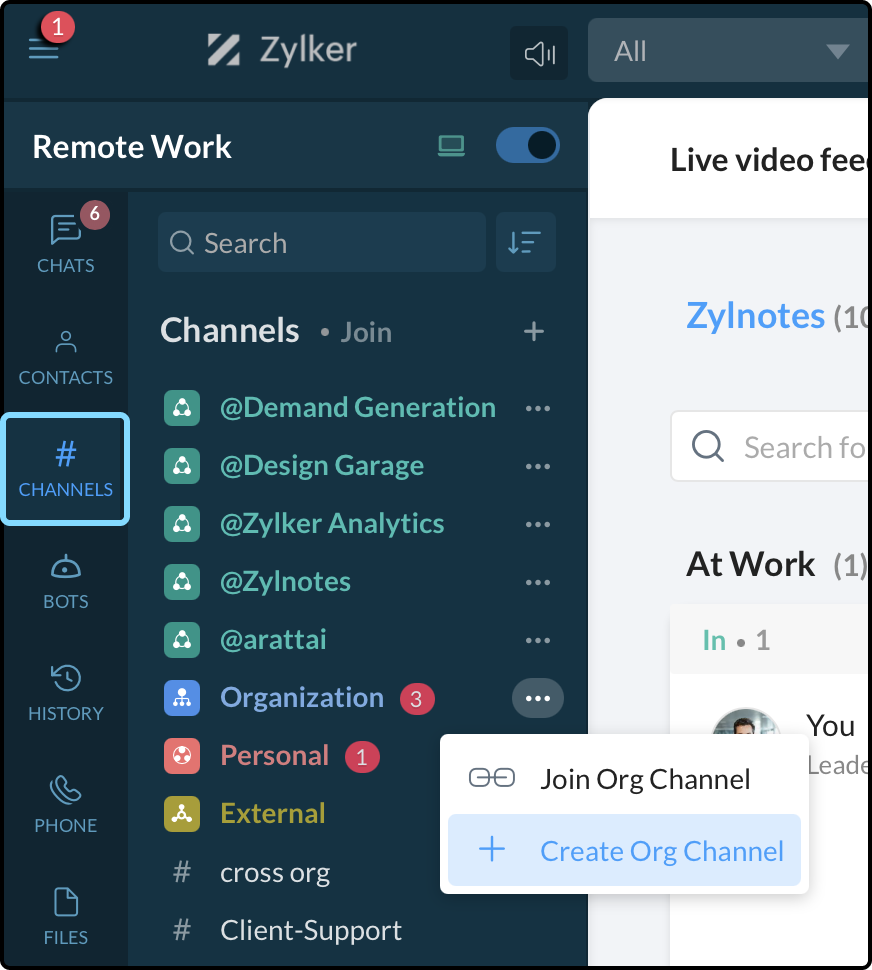Open the @Demand Generation channel
Image resolution: width=872 pixels, height=970 pixels.
pos(357,408)
